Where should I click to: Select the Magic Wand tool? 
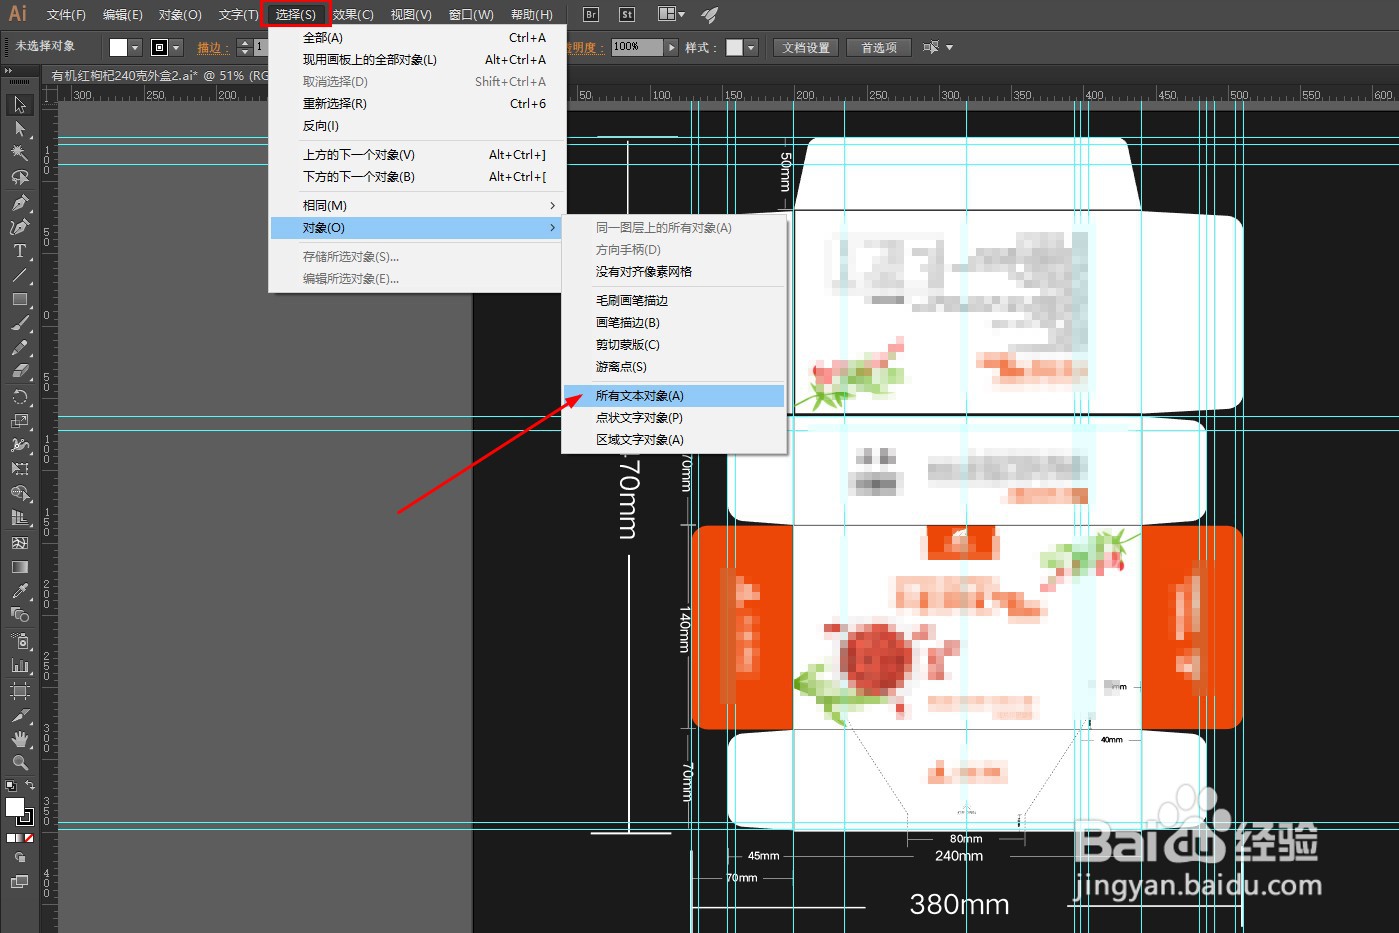(x=20, y=153)
